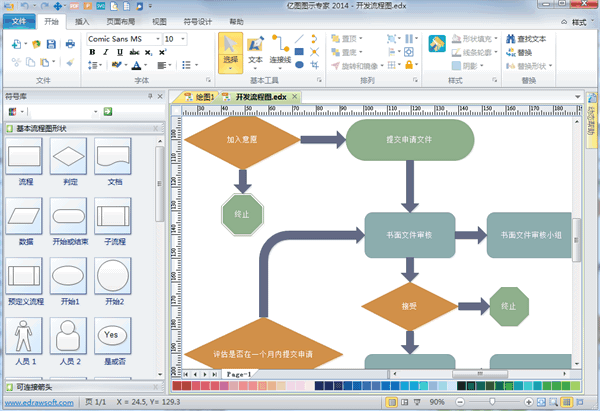Viewport: 600px width, 411px height.
Task: Open the 文件 menu button
Action: pyautogui.click(x=18, y=20)
